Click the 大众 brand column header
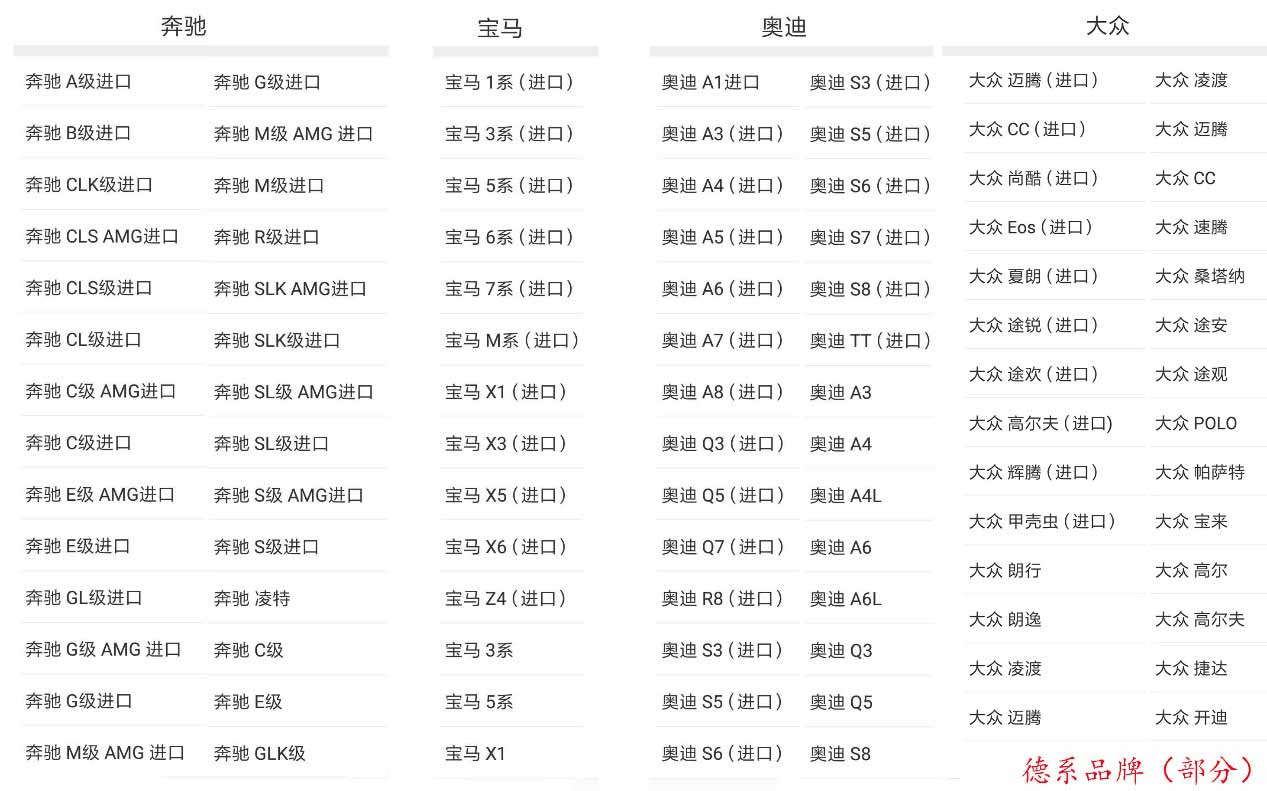The width and height of the screenshot is (1267, 791). pos(1107,26)
